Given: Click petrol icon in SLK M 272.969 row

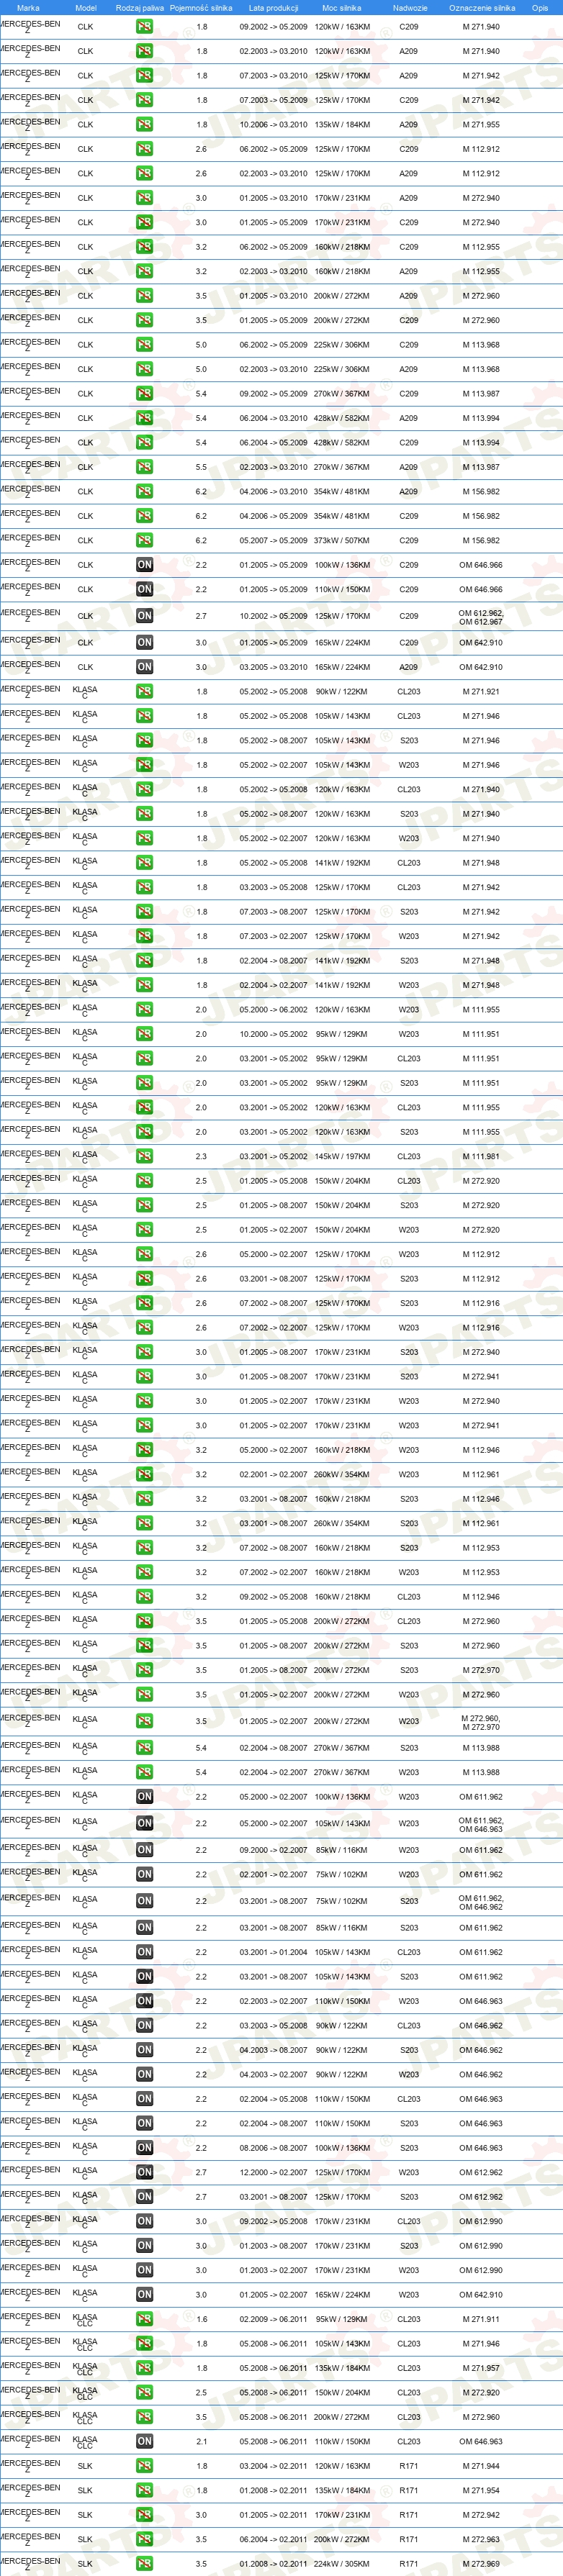Looking at the screenshot, I should 144,2564.
